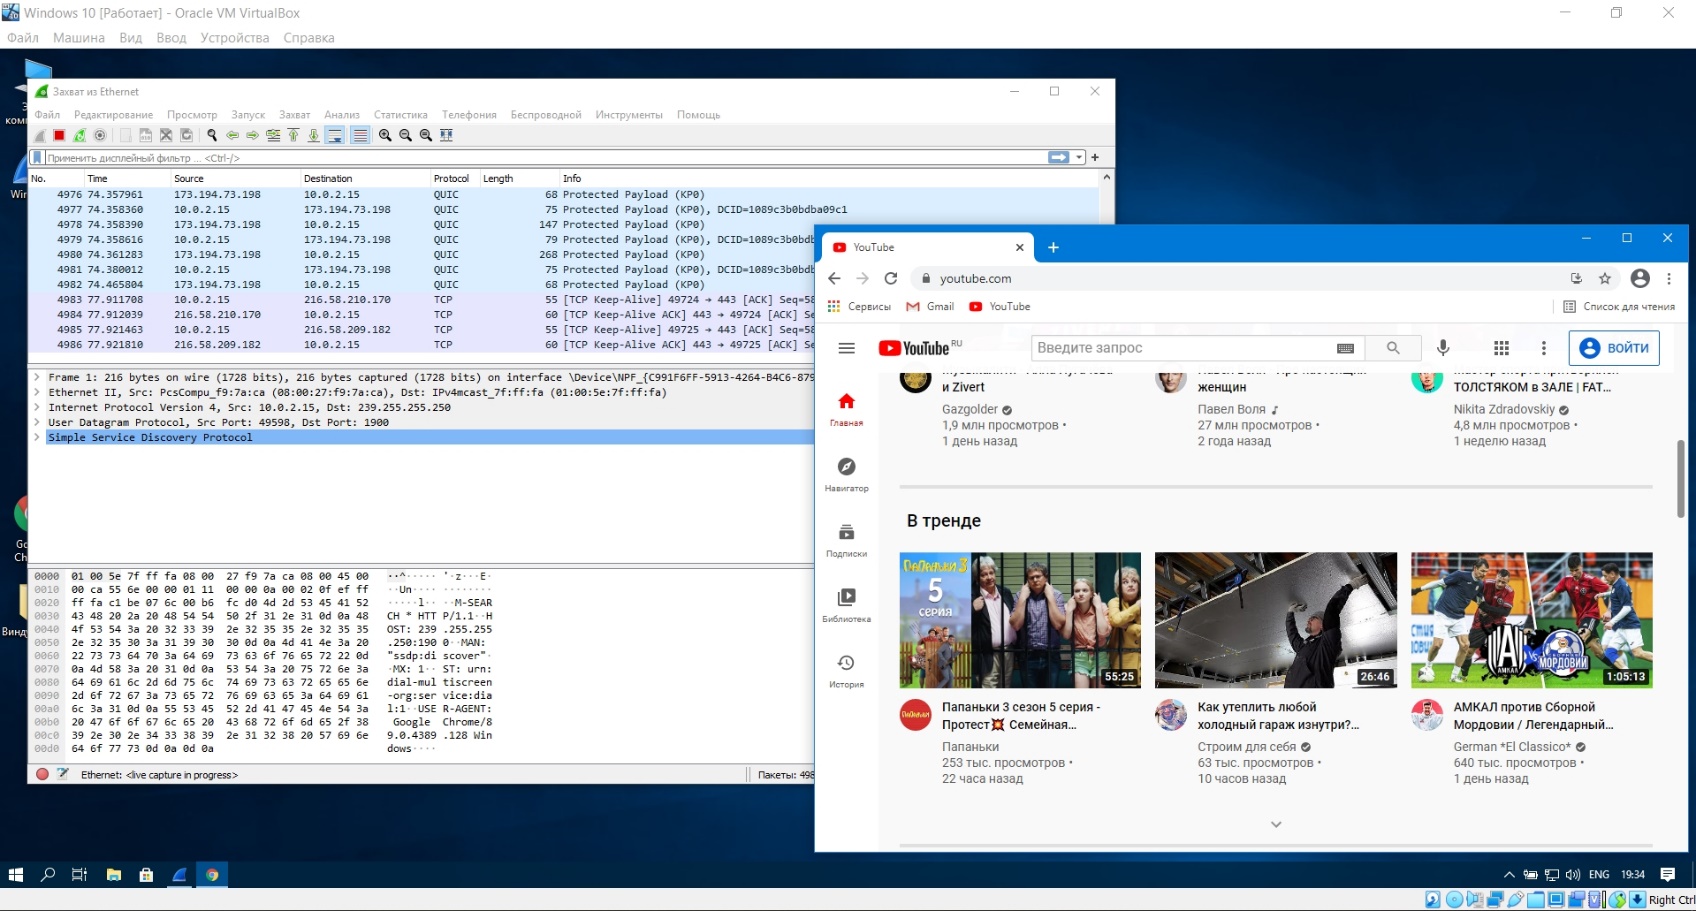Open Chrome three-dot menu
1696x911 pixels.
pyautogui.click(x=1668, y=279)
